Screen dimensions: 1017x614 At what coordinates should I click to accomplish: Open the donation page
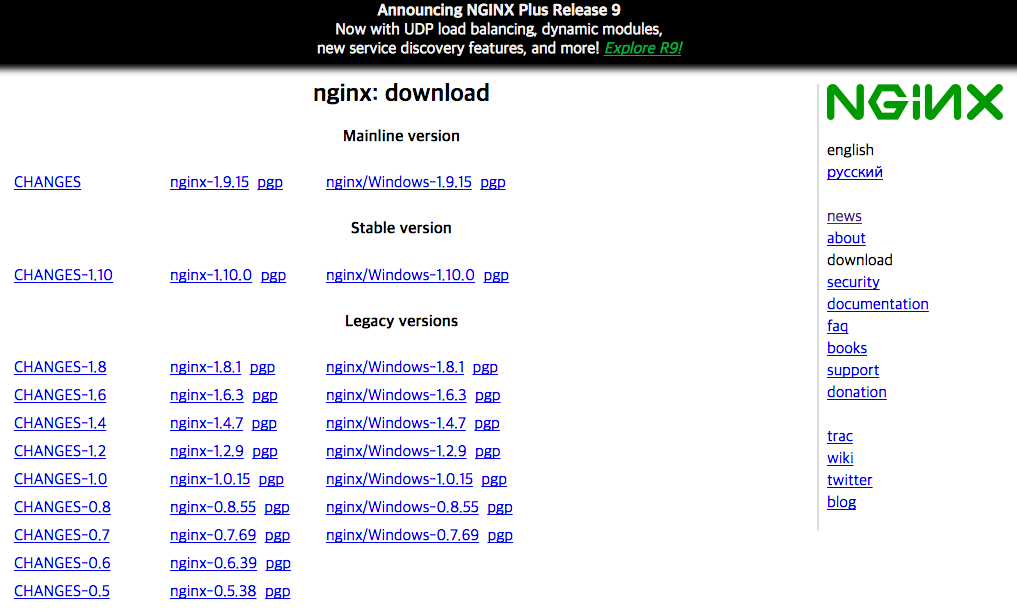pos(857,392)
